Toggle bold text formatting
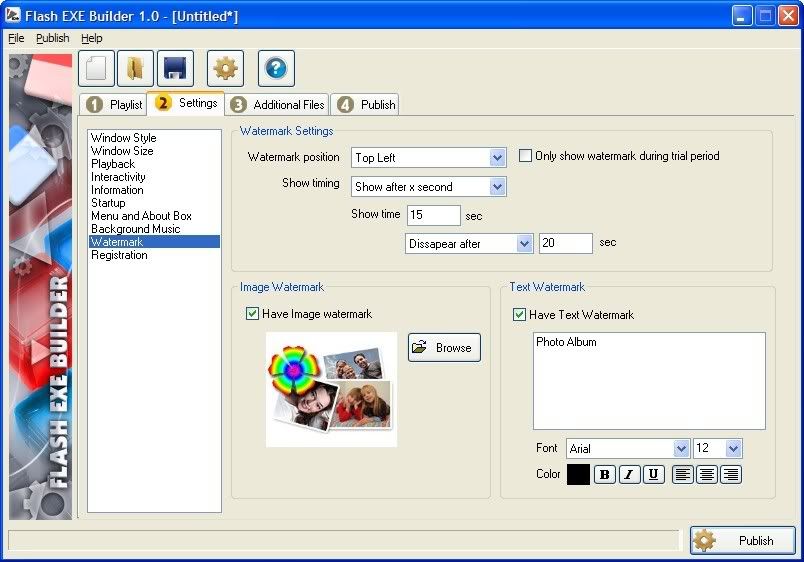Screen dimensions: 804x562 tap(605, 475)
